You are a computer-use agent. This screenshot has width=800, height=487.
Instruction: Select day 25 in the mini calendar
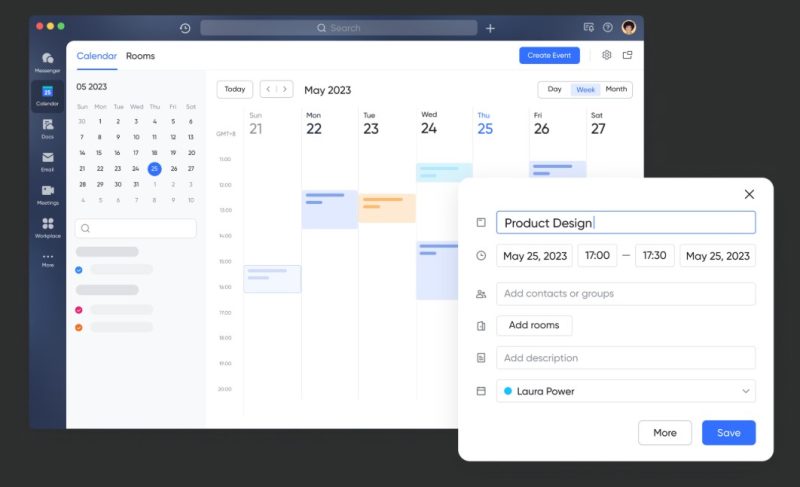[x=155, y=169]
